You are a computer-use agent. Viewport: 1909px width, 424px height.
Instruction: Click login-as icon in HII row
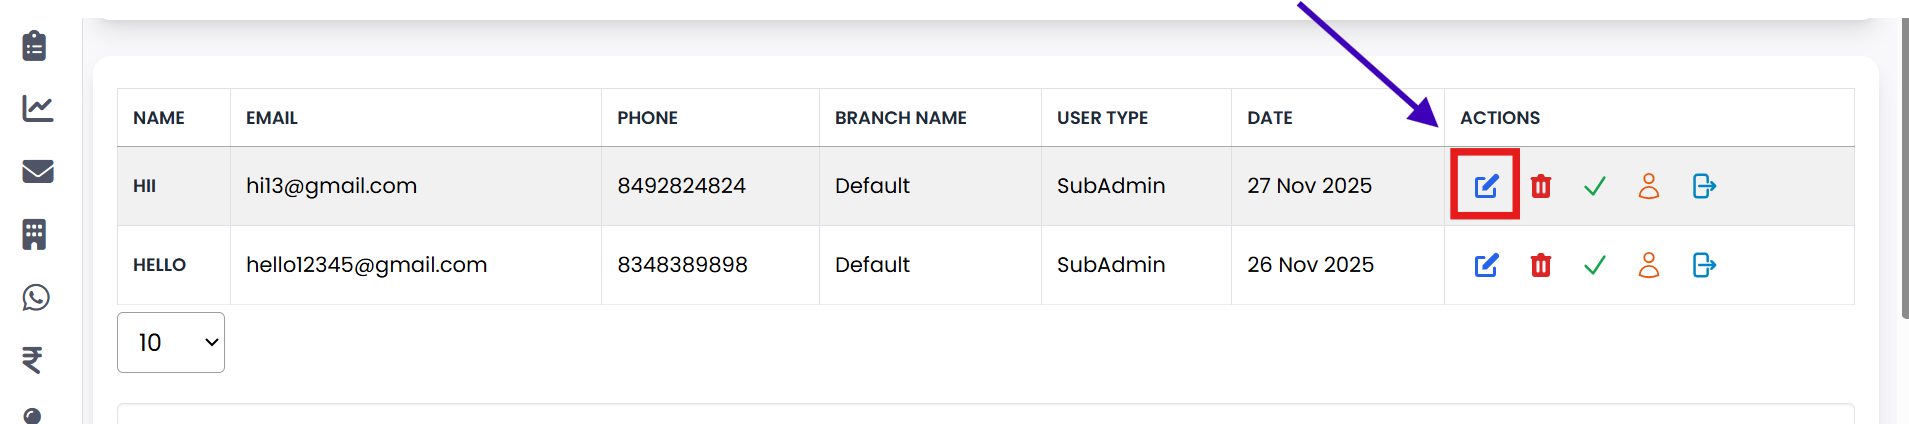(1704, 186)
